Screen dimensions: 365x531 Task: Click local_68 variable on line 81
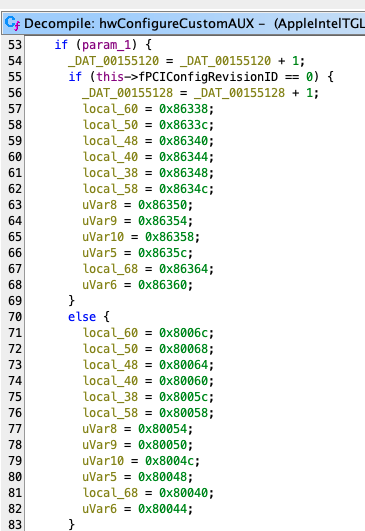[110, 493]
